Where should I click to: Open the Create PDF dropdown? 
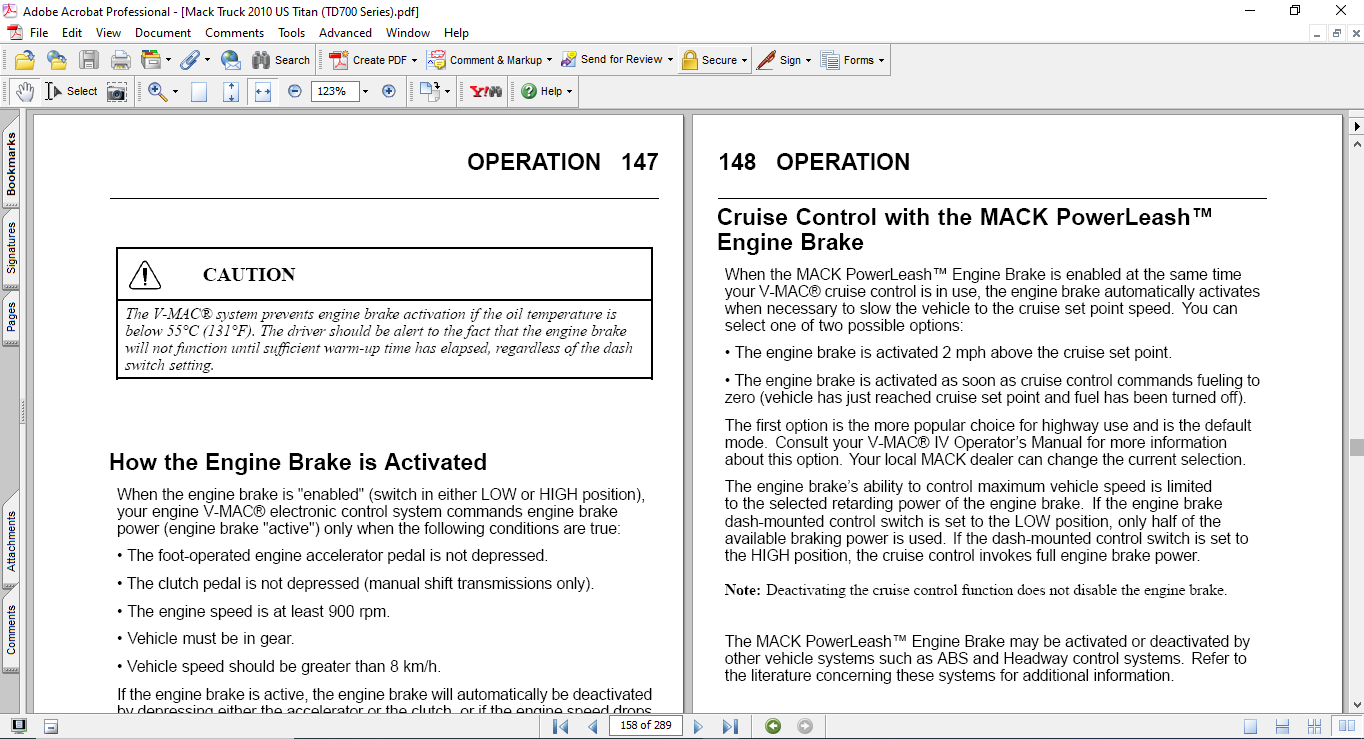click(x=373, y=60)
